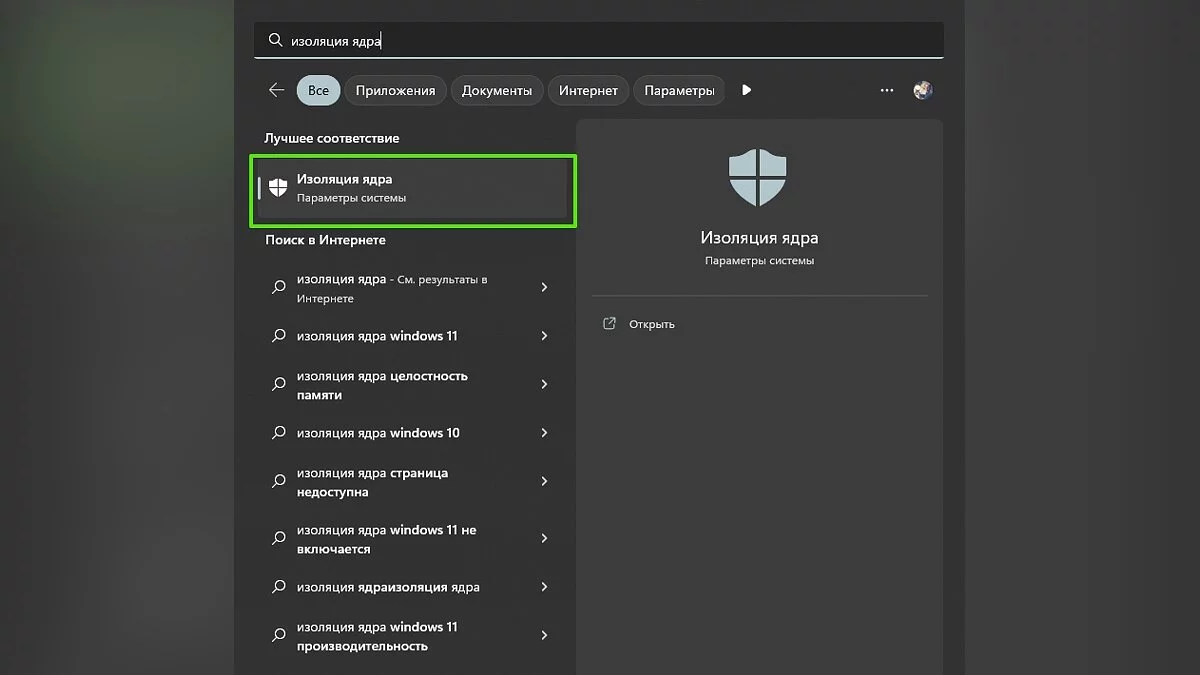1200x675 pixels.
Task: Click the search magnifier icon in search box
Action: coord(275,41)
